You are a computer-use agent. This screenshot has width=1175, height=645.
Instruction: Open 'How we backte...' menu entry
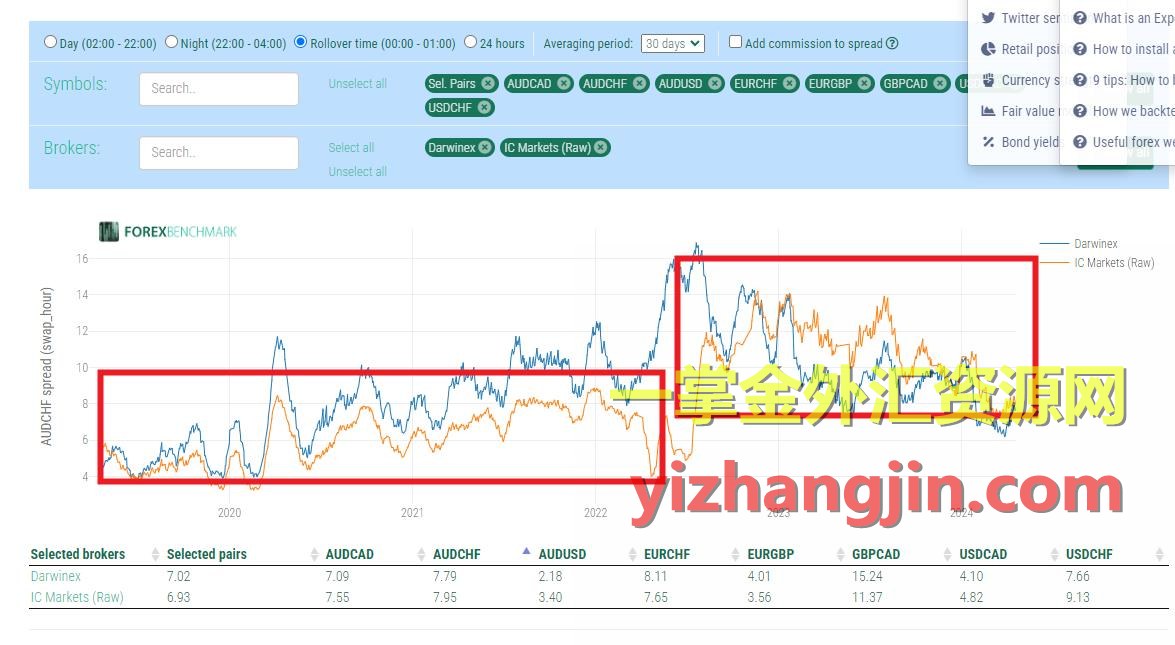click(x=1133, y=111)
